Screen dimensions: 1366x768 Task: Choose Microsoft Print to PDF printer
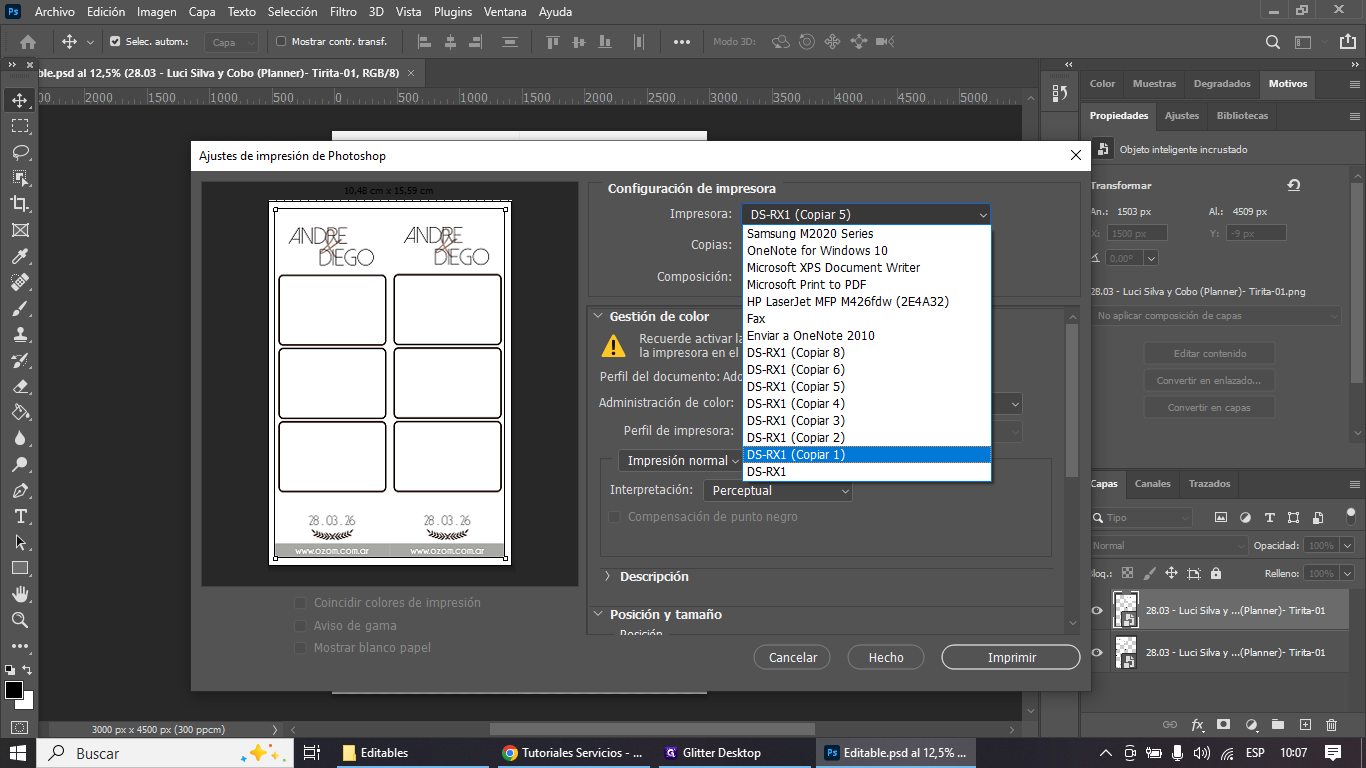pyautogui.click(x=867, y=285)
